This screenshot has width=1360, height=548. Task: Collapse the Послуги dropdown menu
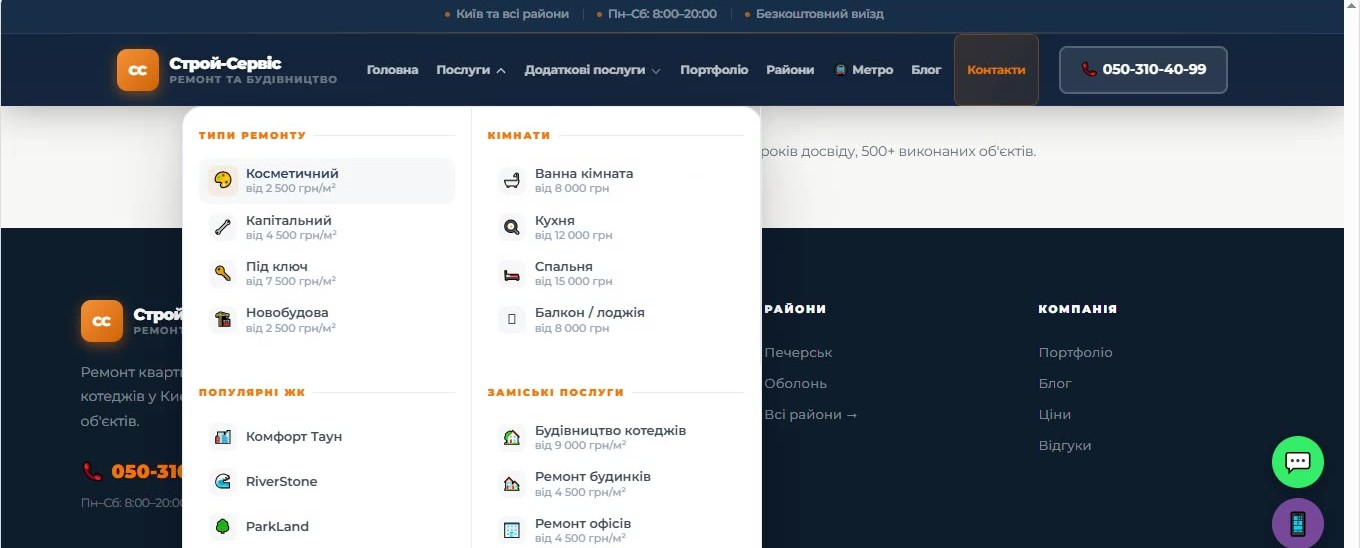point(471,70)
